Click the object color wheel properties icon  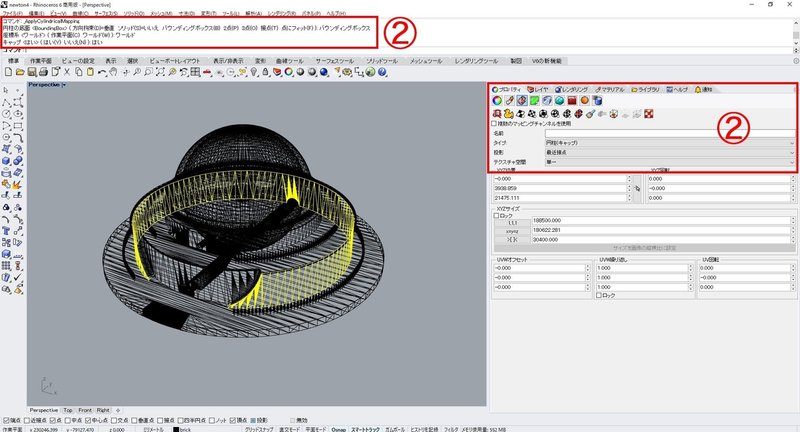coord(497,100)
